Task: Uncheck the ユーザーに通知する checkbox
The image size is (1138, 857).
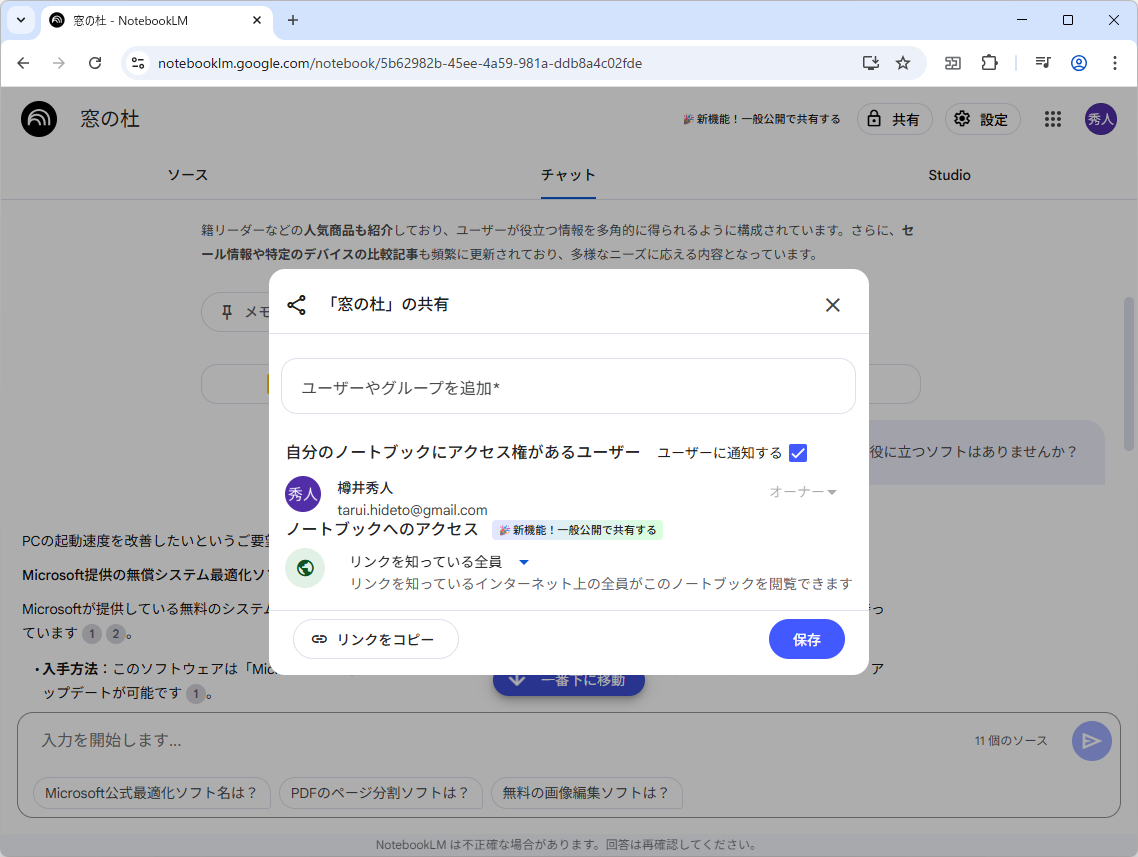Action: coord(797,453)
